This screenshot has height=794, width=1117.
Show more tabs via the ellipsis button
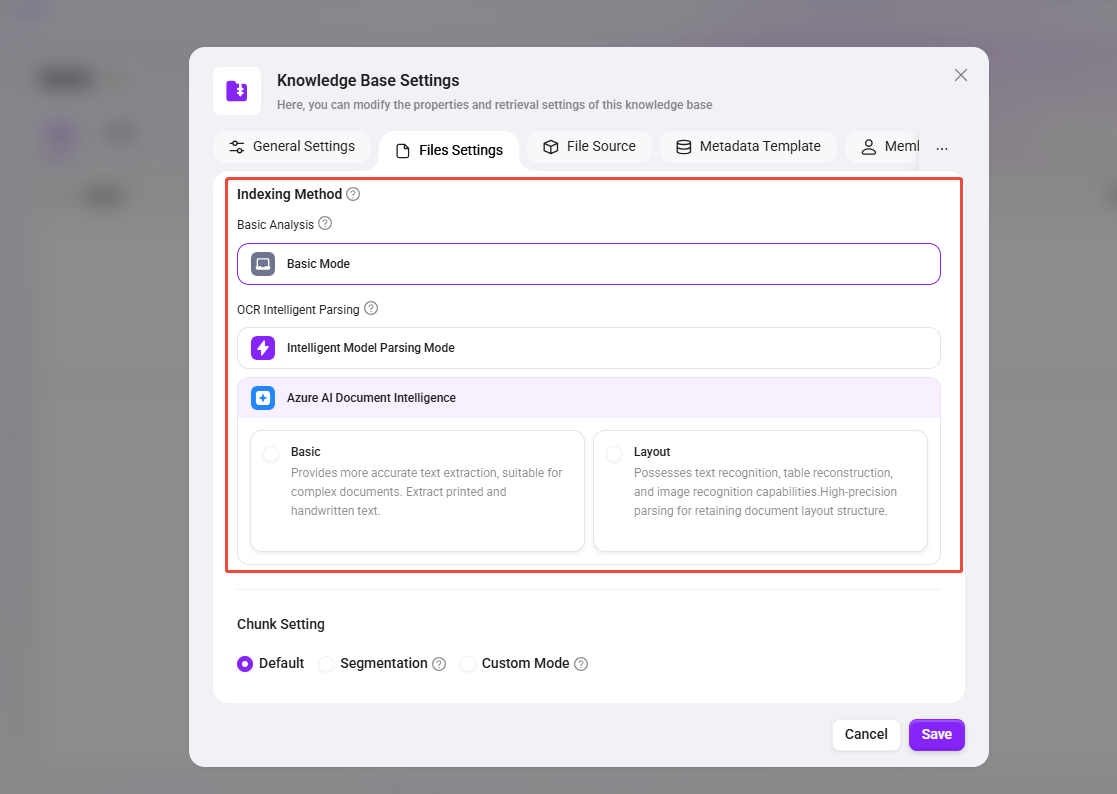(x=942, y=148)
